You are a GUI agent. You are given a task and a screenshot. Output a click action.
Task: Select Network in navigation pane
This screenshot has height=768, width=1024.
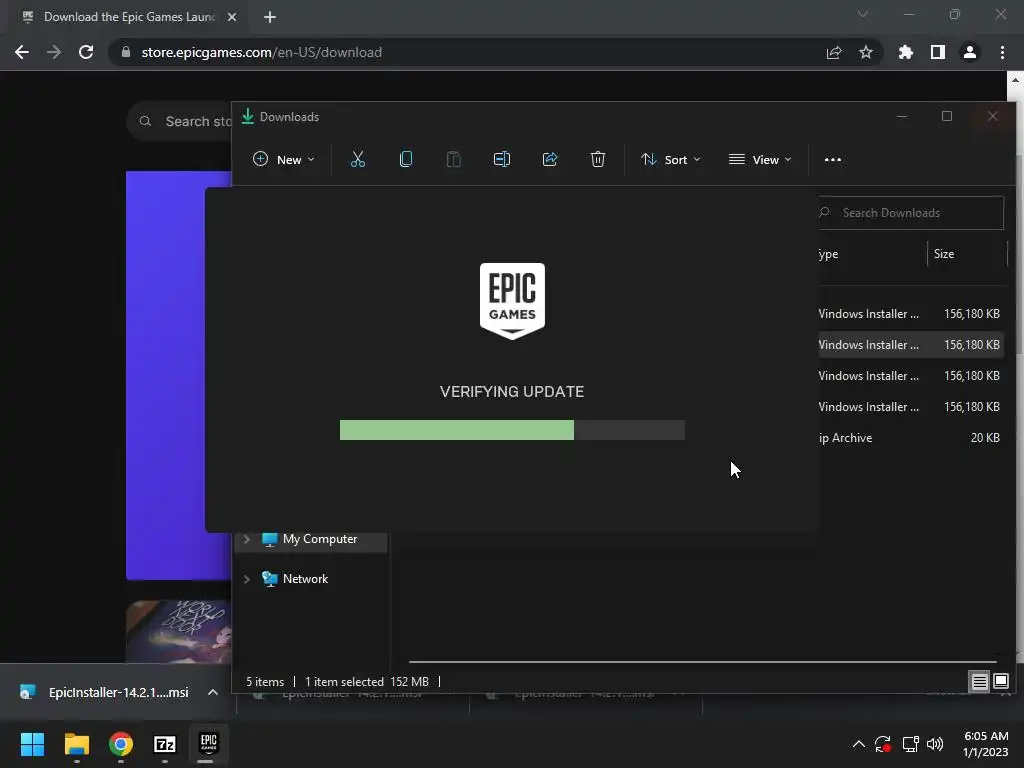[305, 579]
